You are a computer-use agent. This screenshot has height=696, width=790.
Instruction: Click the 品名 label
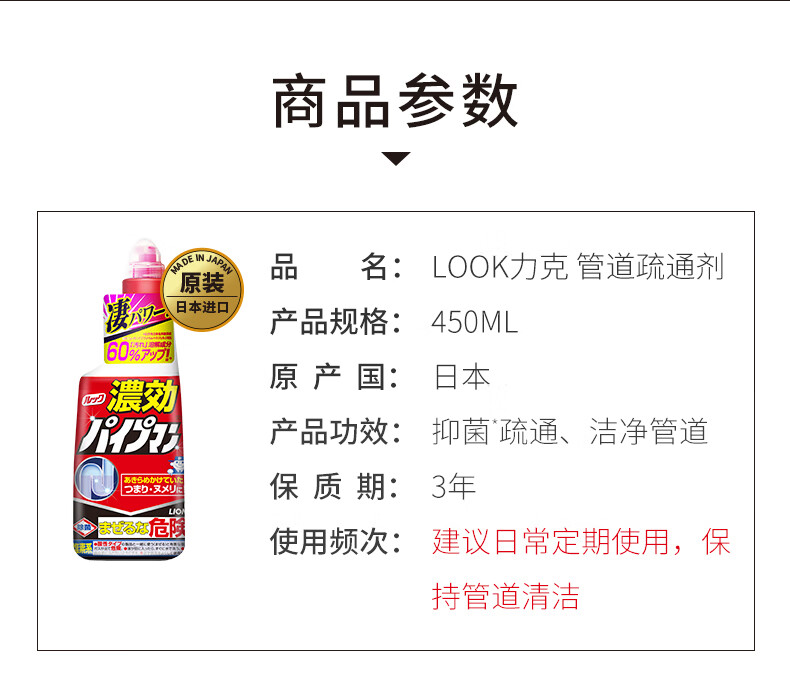pyautogui.click(x=336, y=267)
